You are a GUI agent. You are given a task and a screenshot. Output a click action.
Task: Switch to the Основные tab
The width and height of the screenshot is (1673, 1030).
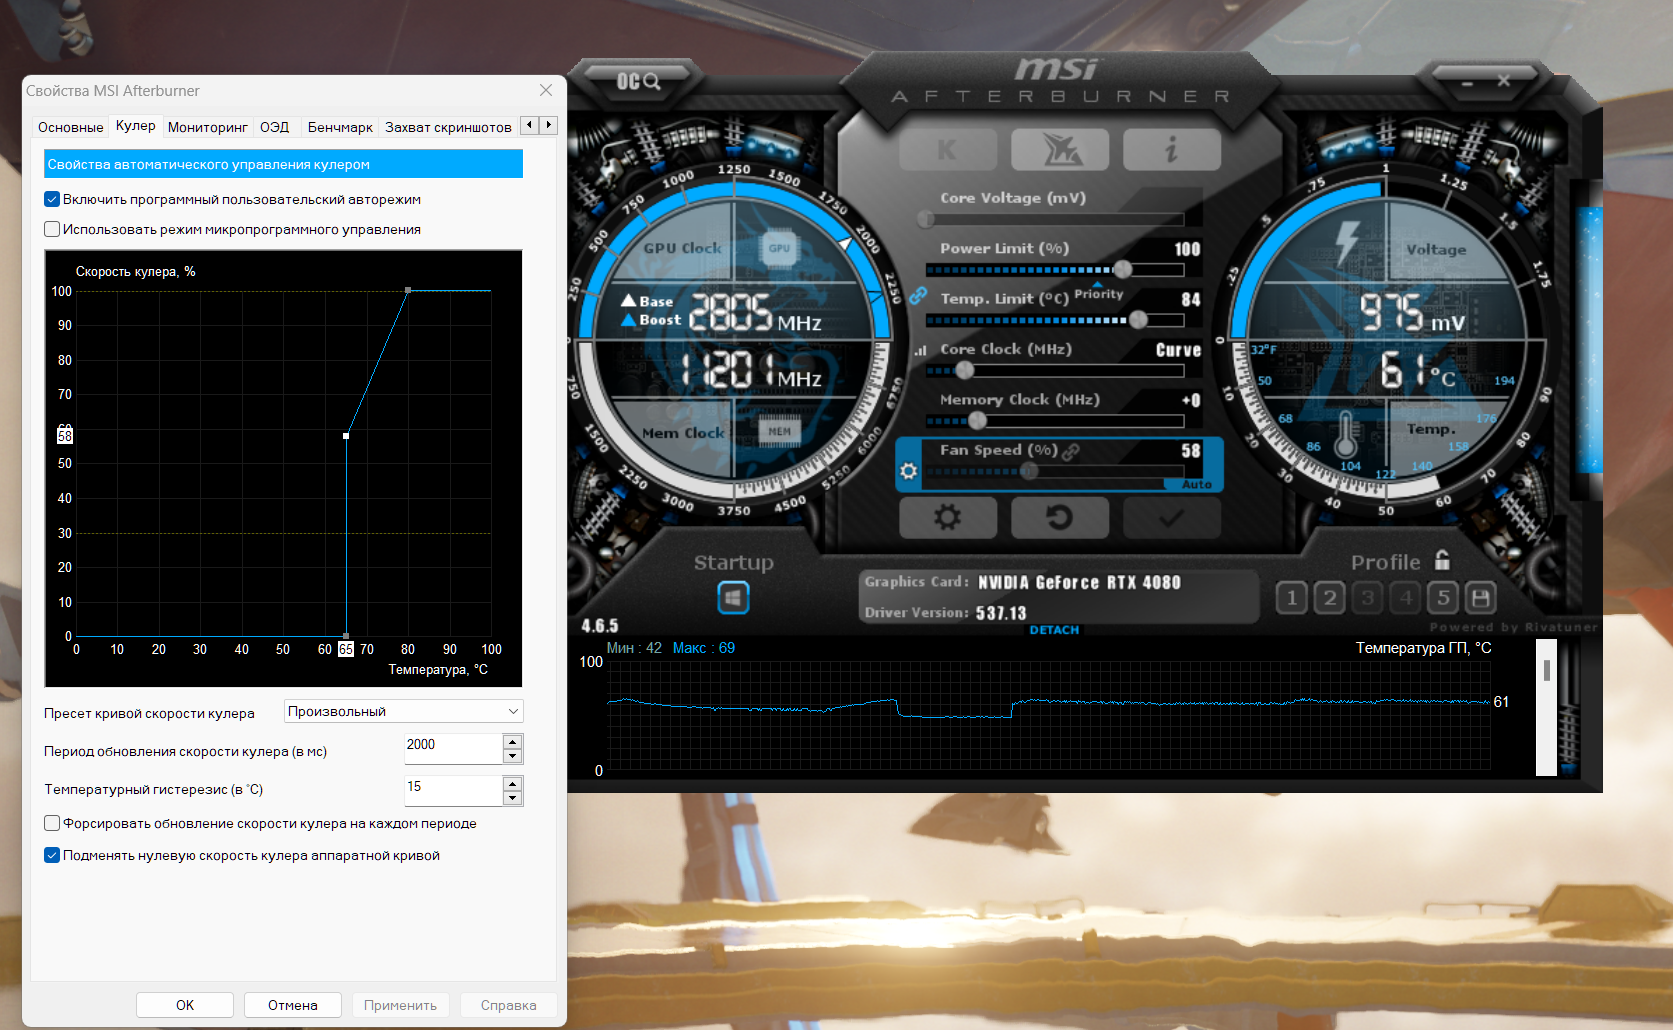click(x=71, y=127)
